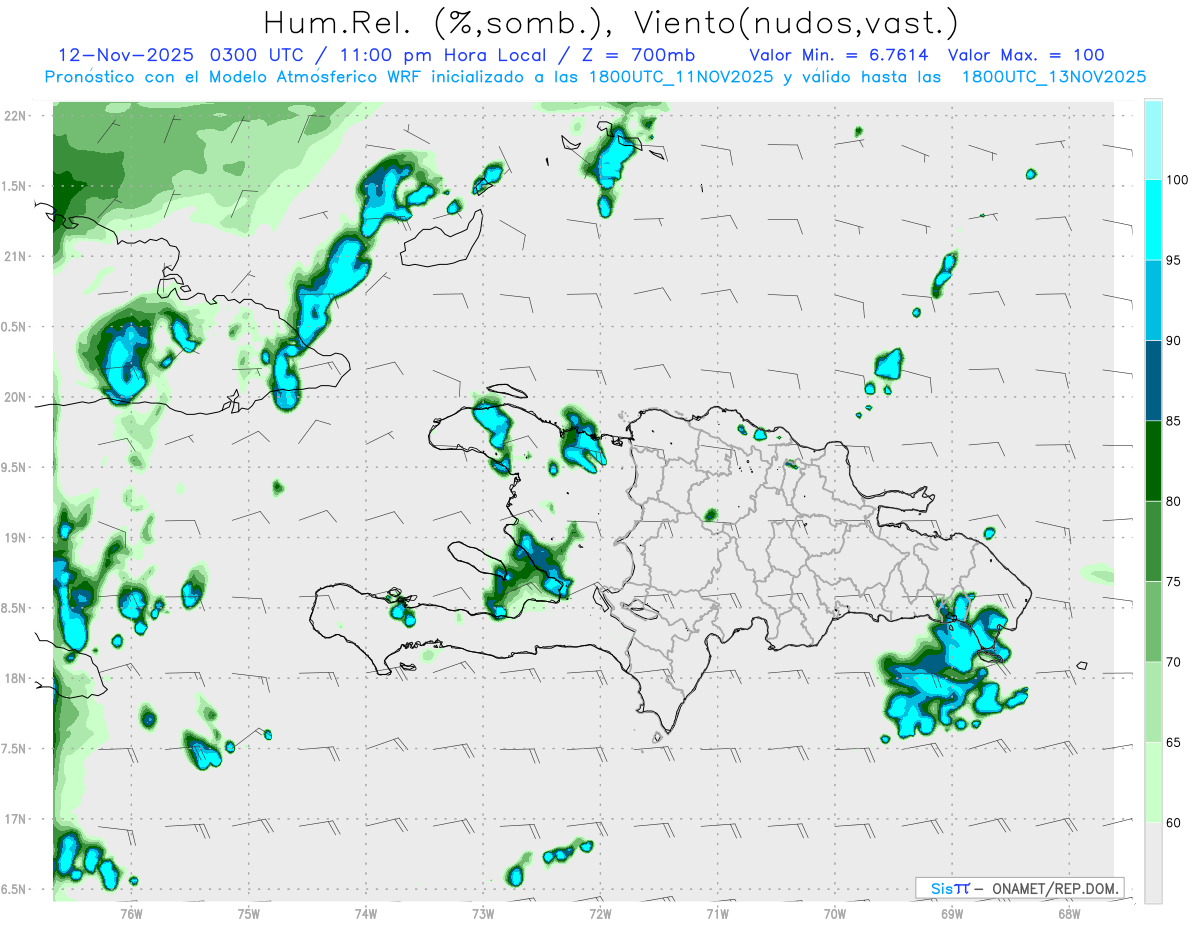Click the colorbar label '60'
The width and height of the screenshot is (1200, 927).
pyautogui.click(x=1174, y=823)
